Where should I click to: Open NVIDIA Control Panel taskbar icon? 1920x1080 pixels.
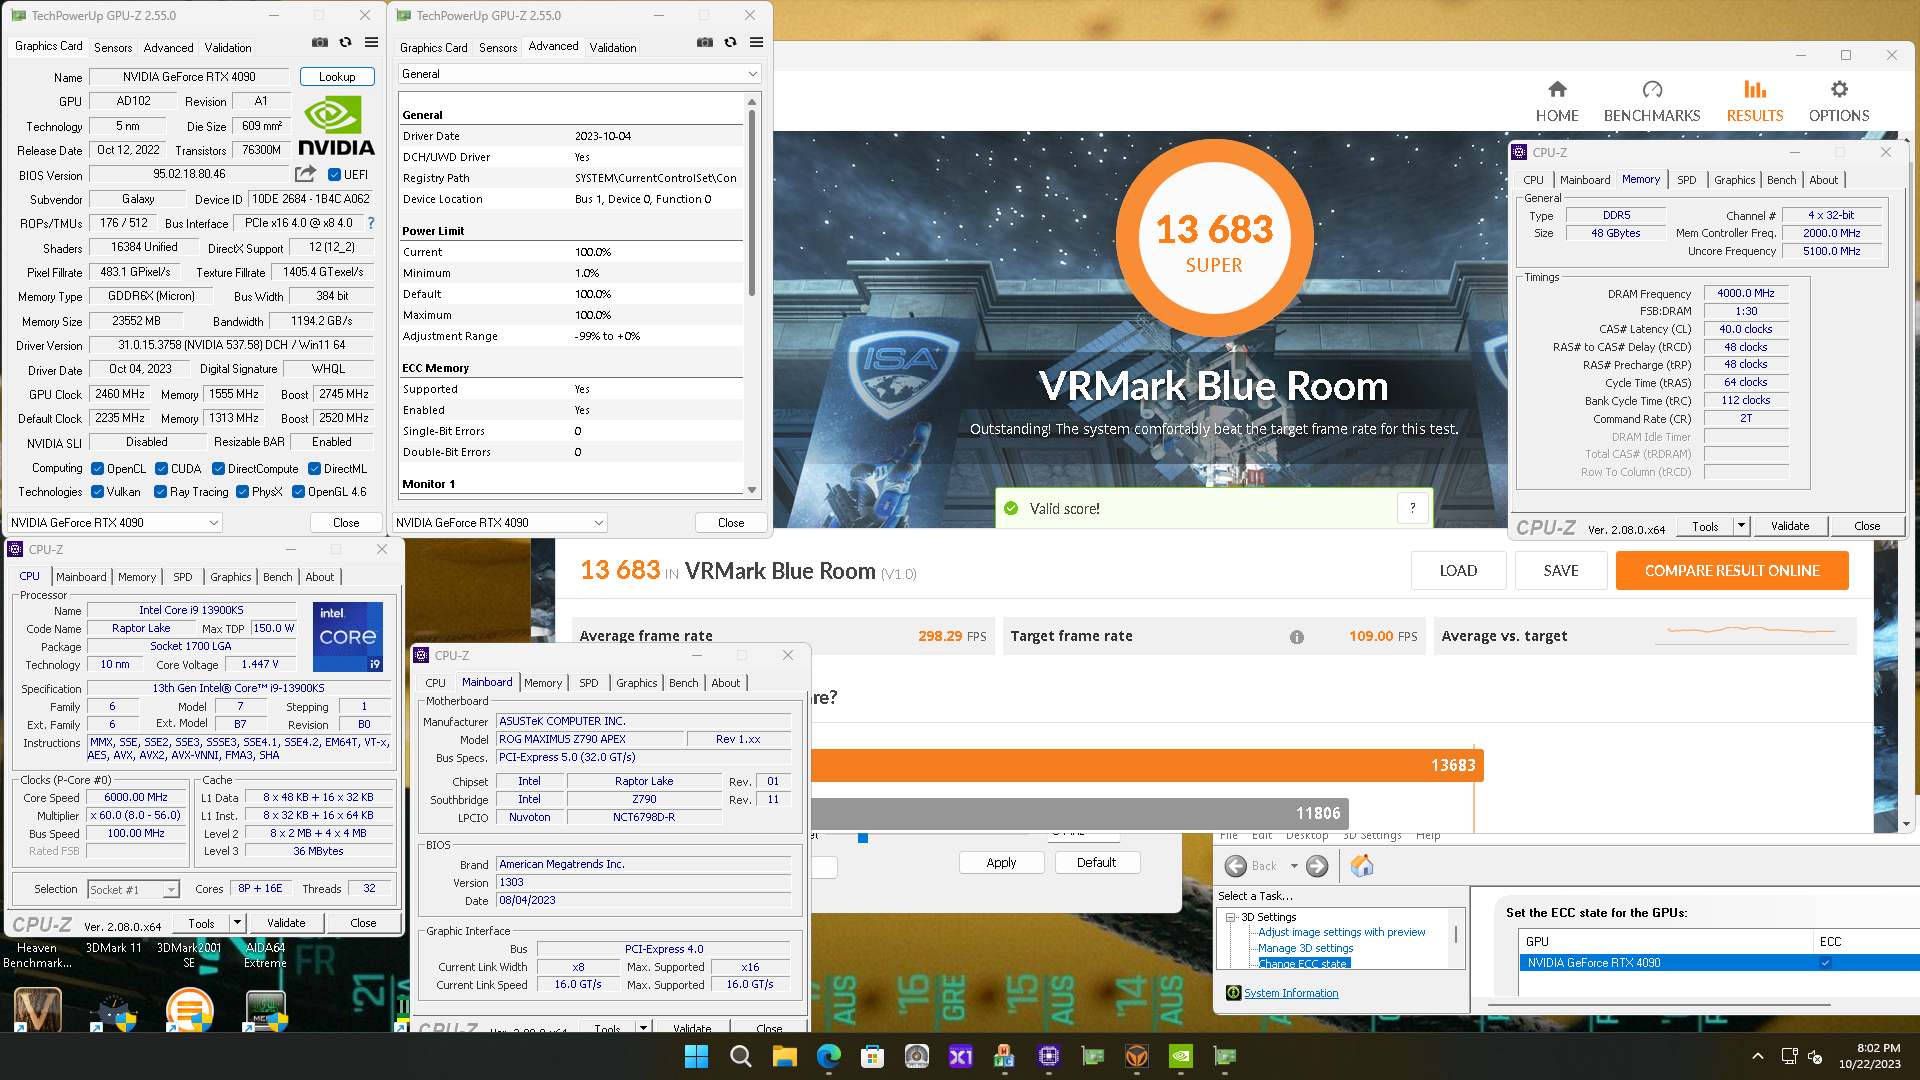tap(1180, 1056)
